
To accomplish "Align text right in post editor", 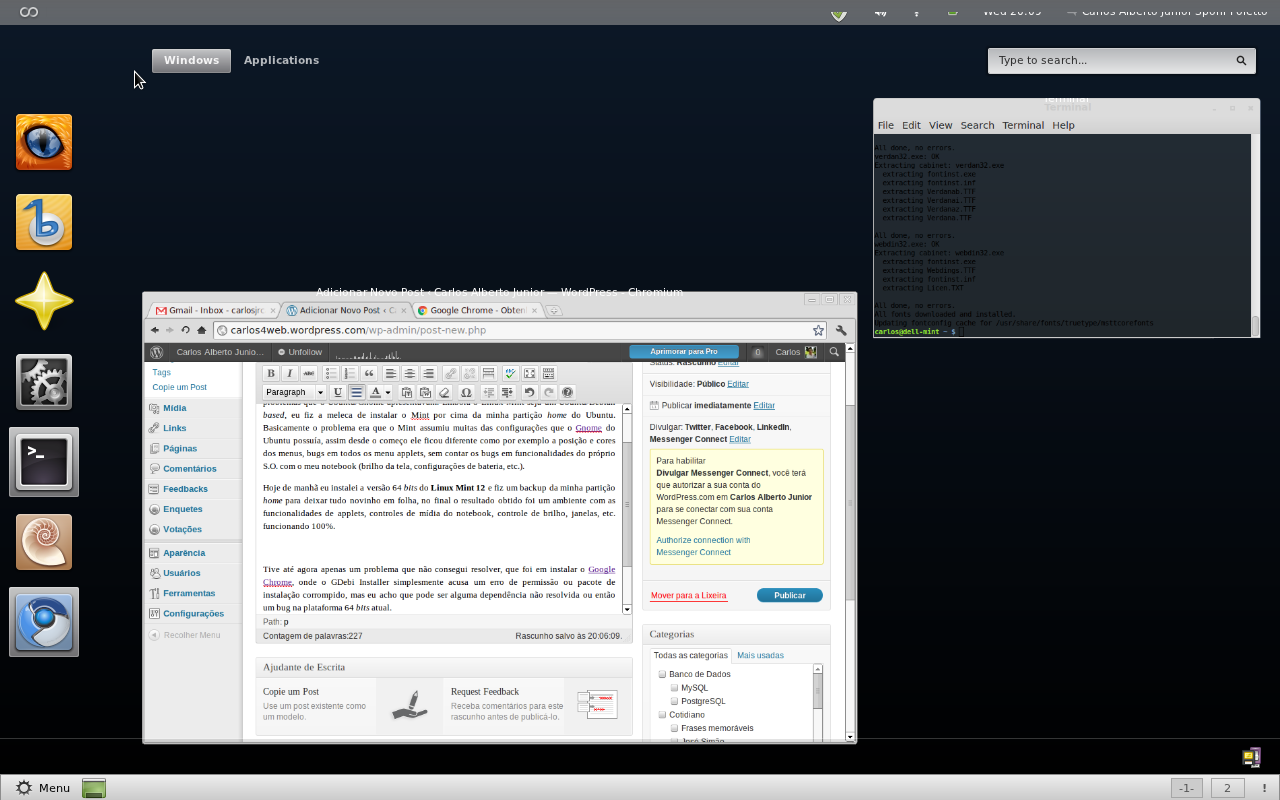I will (429, 373).
